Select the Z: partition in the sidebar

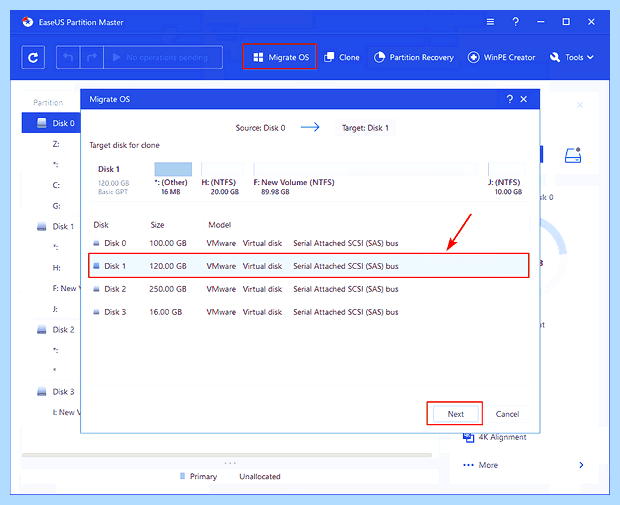(x=56, y=144)
